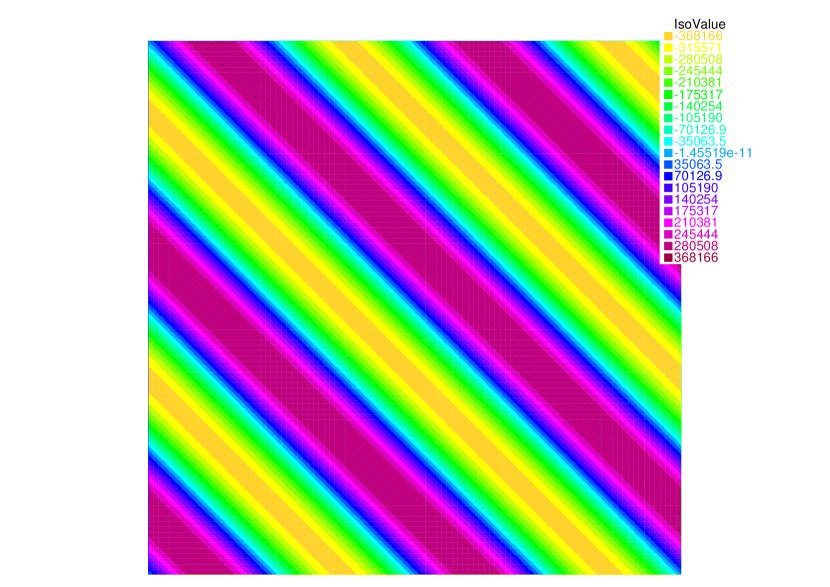Viewport: 830px width, 587px height.
Task: Pick the purple swatch beside positive 175317
Action: pyautogui.click(x=668, y=211)
